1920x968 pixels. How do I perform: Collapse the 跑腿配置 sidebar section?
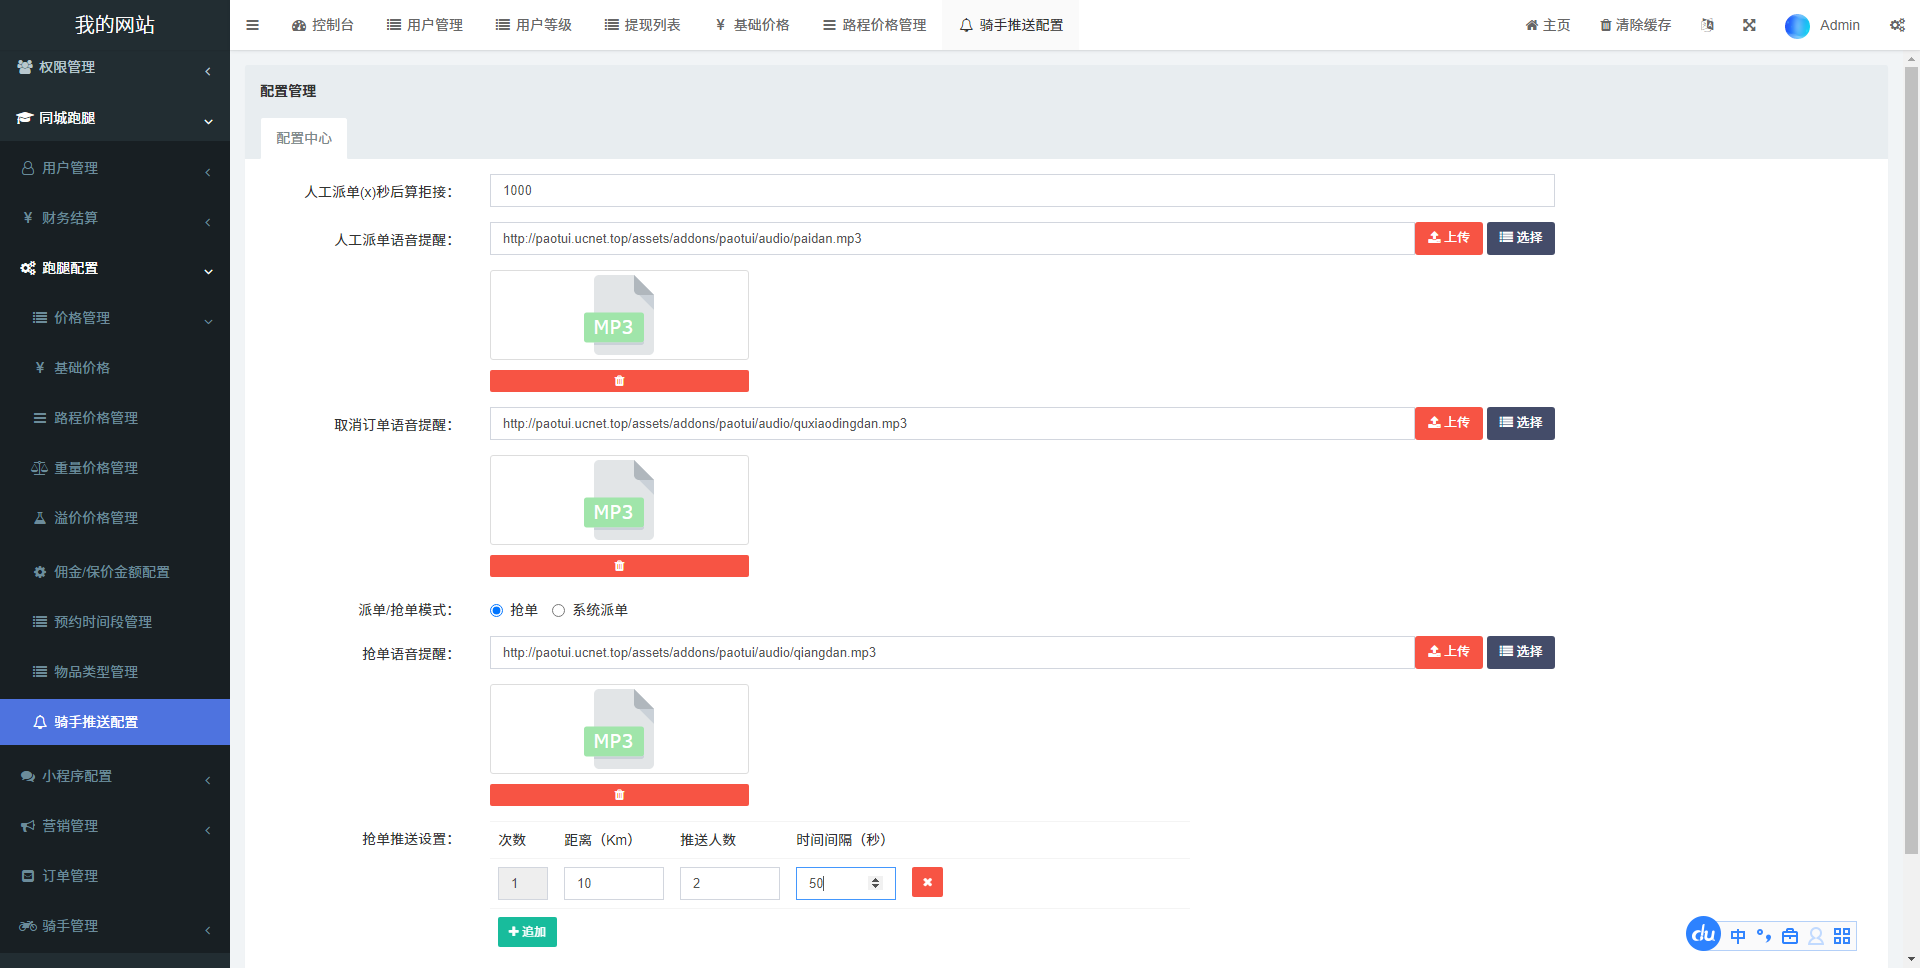114,268
